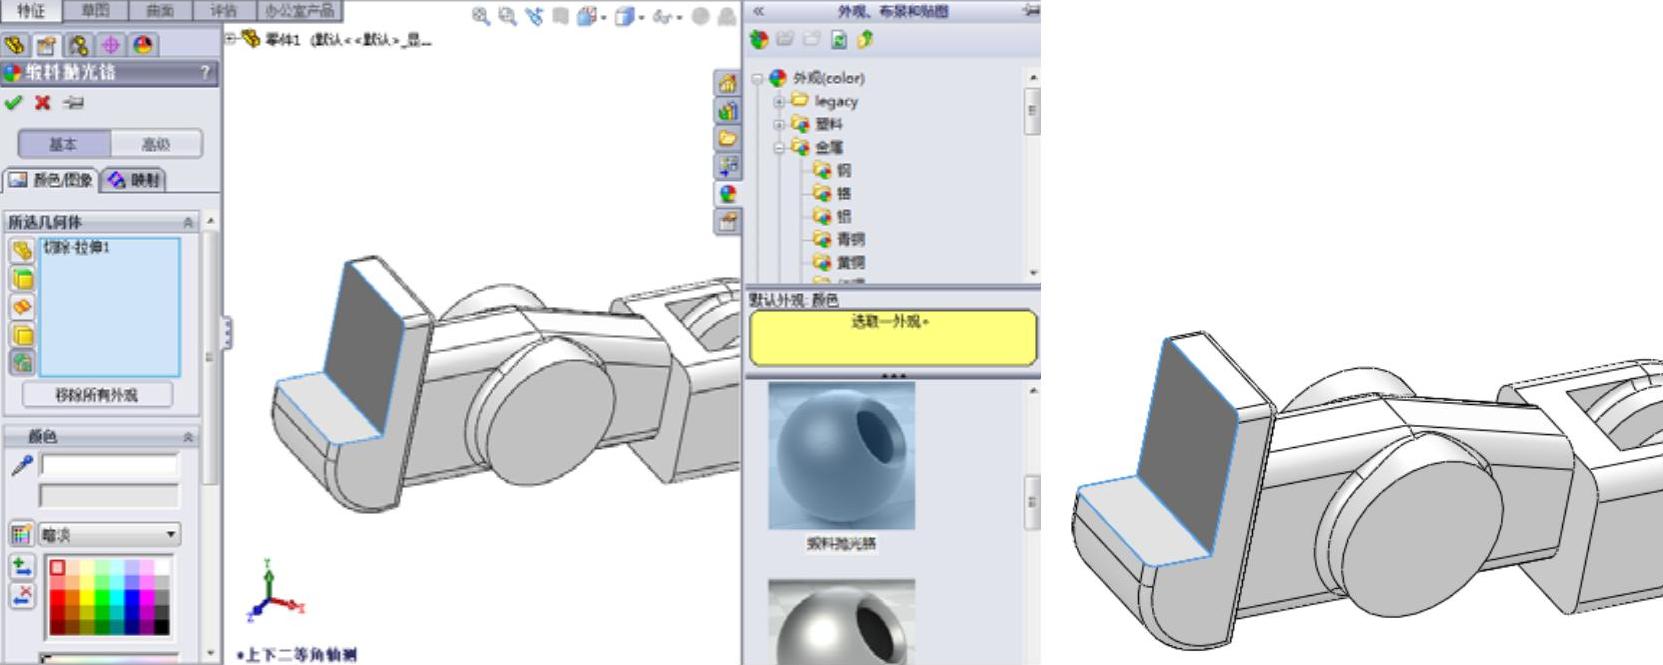Collapse the 所选几何体 section

[x=188, y=222]
